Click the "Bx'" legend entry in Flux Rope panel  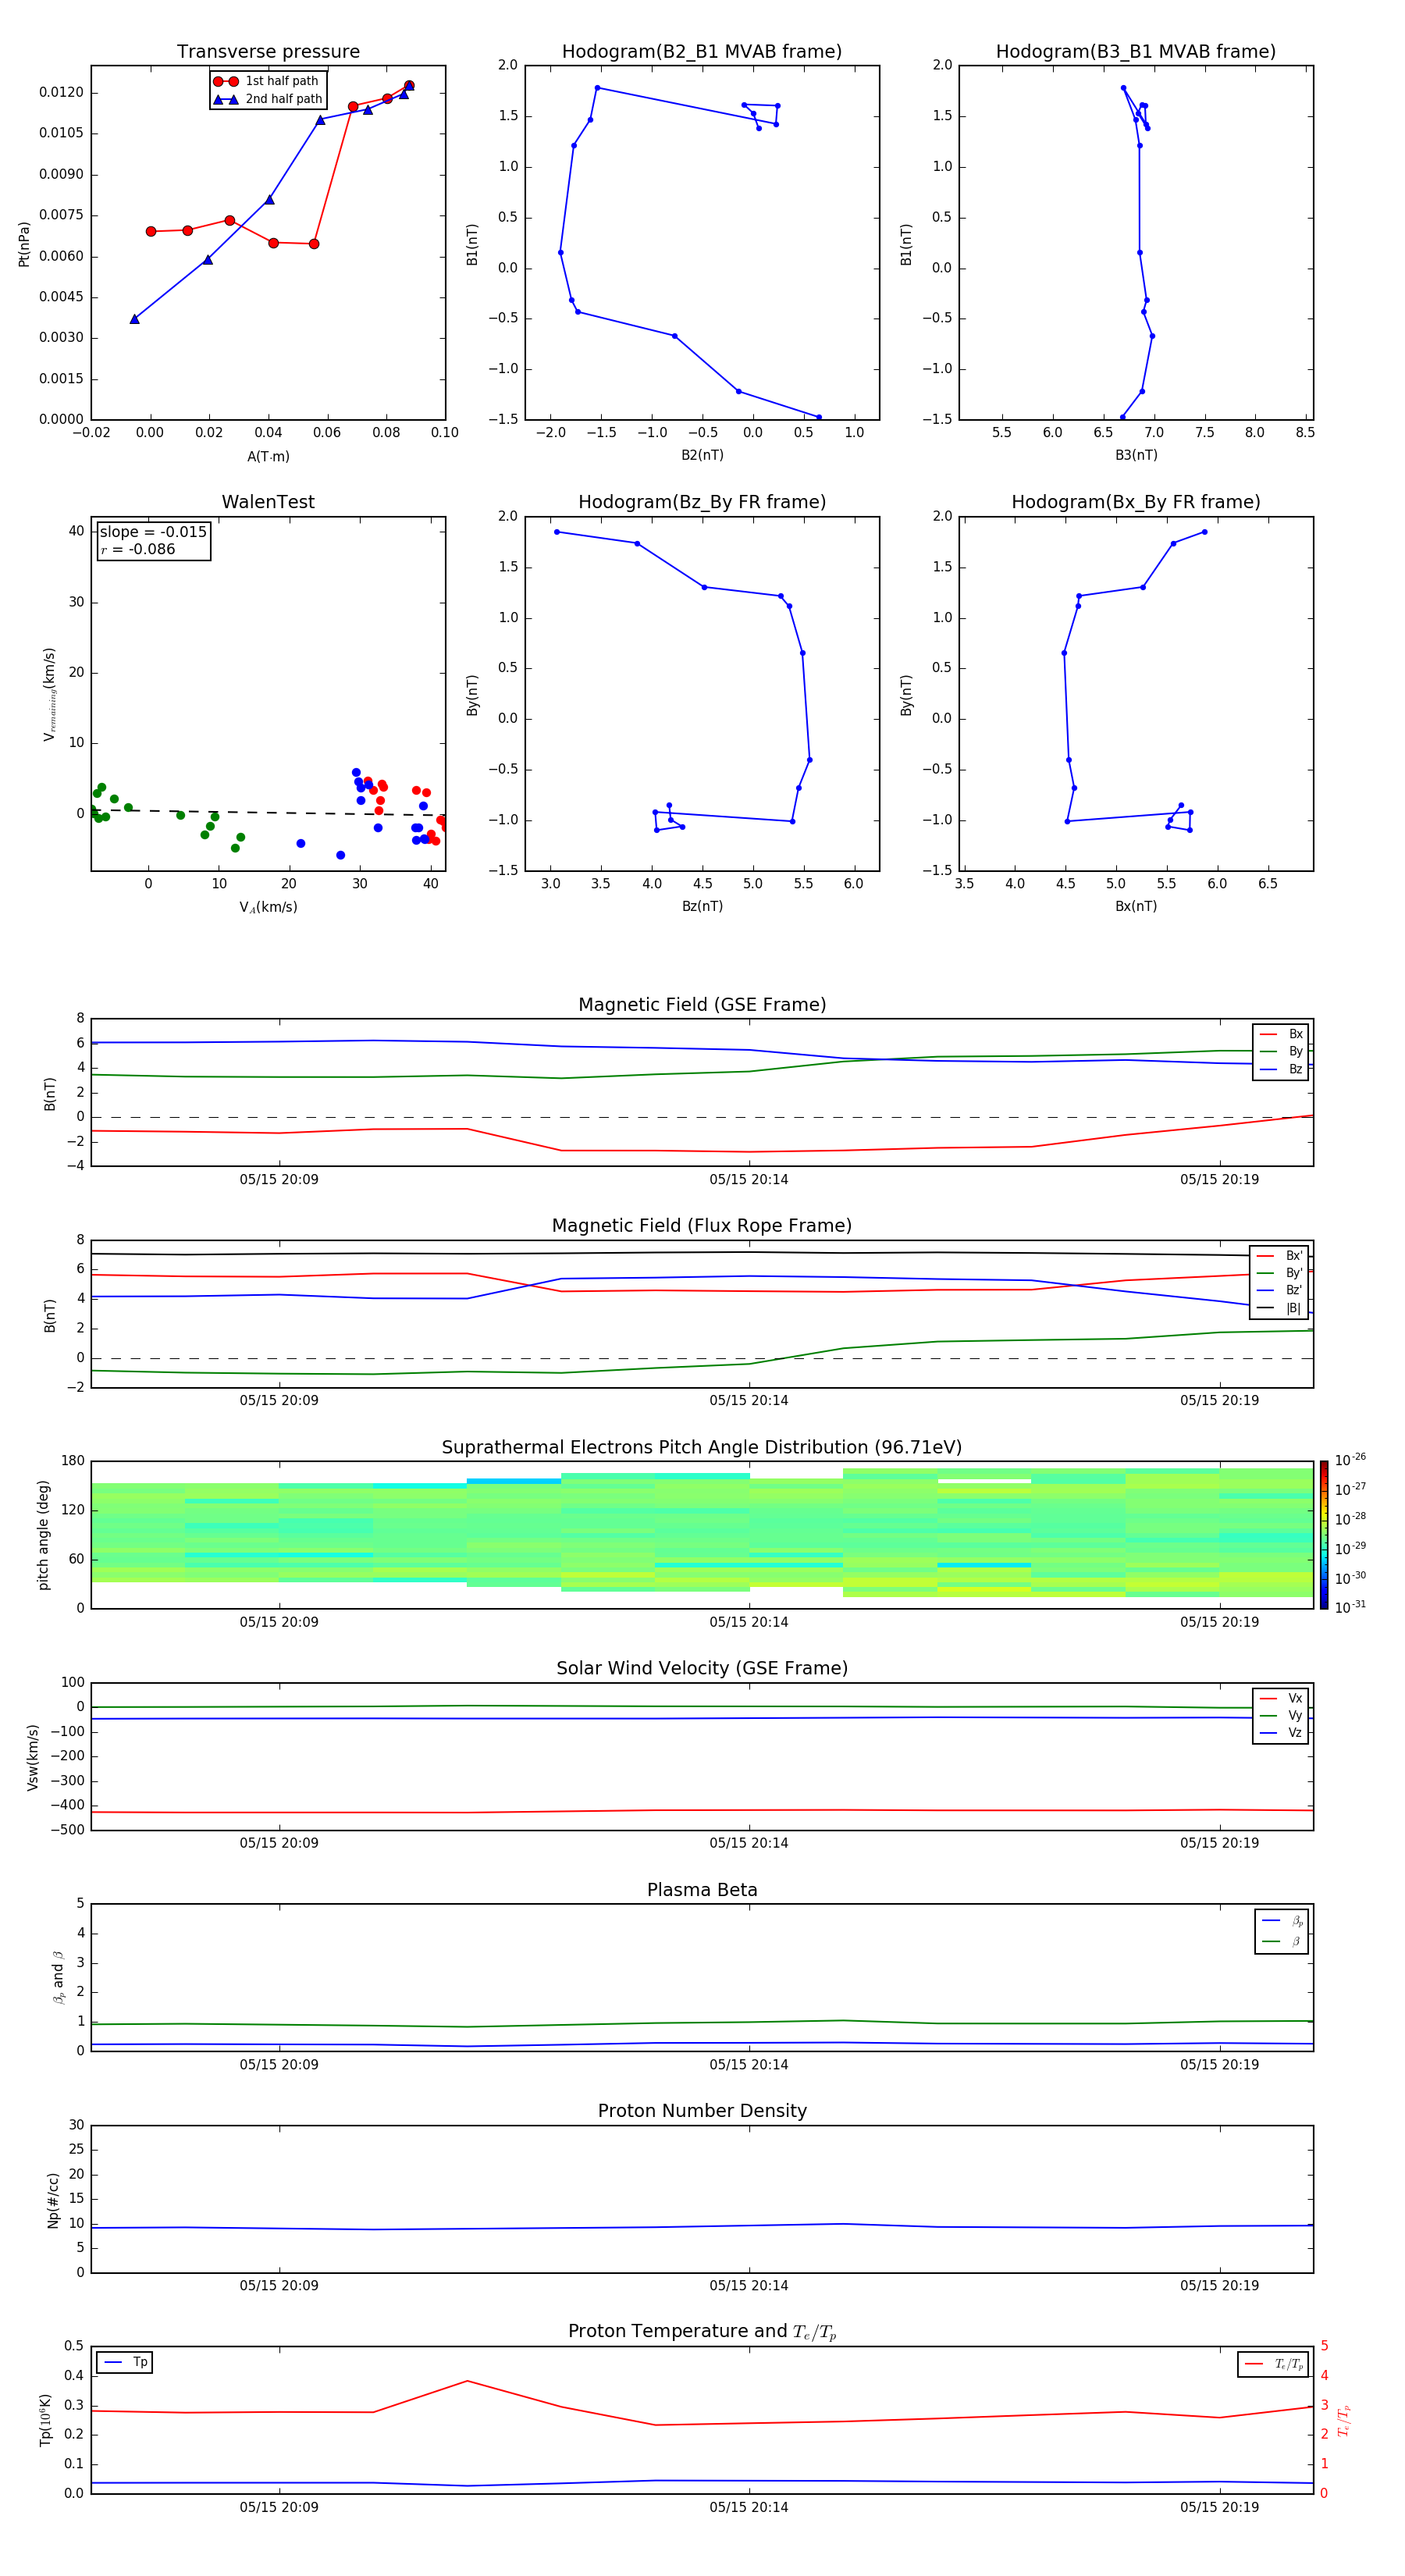pyautogui.click(x=1280, y=1256)
